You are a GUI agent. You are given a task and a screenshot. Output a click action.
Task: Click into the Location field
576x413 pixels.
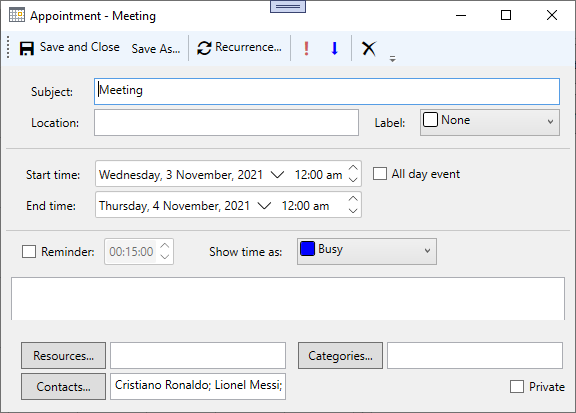pyautogui.click(x=226, y=122)
